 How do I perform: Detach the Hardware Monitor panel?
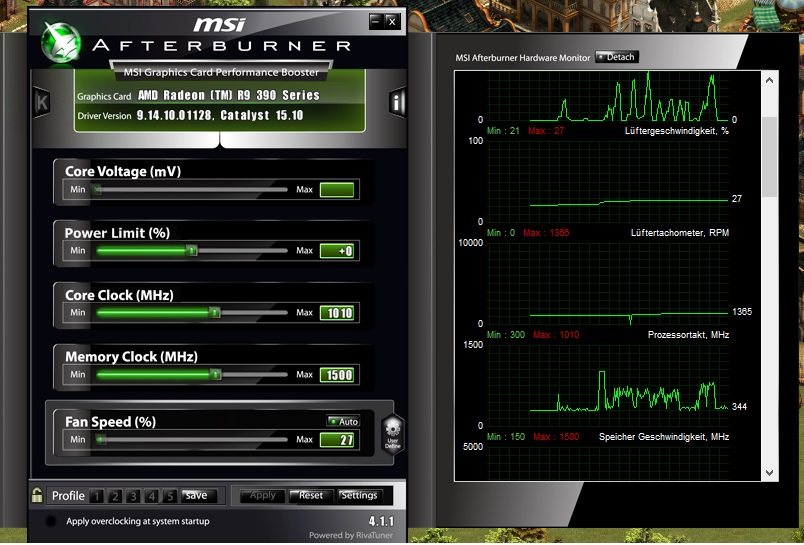pos(616,57)
